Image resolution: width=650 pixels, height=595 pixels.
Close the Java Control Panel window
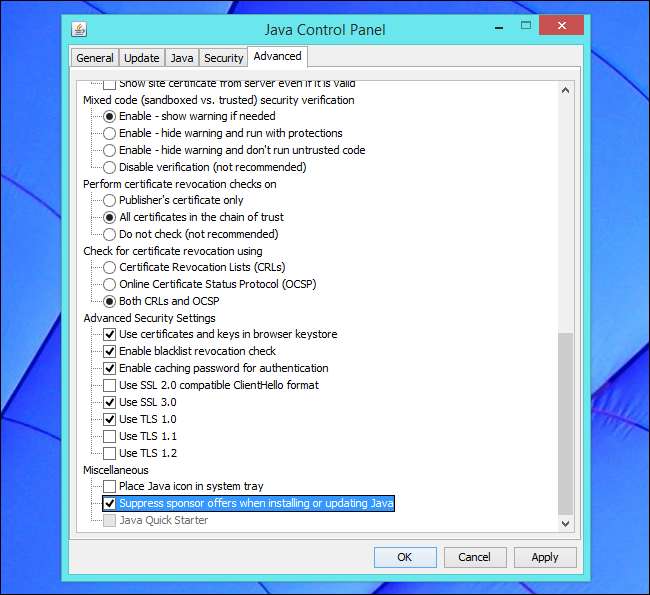[x=562, y=26]
